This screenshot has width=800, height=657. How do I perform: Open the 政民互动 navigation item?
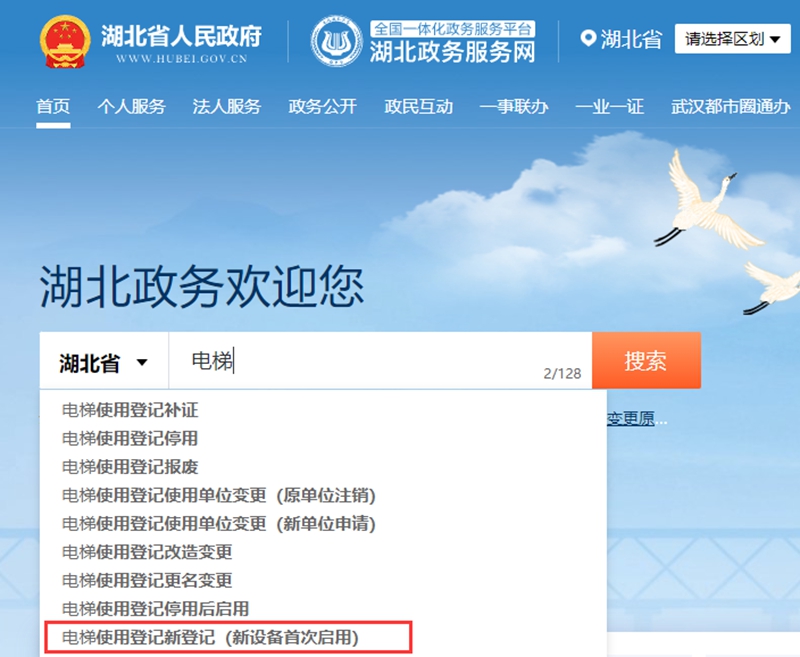pyautogui.click(x=418, y=107)
